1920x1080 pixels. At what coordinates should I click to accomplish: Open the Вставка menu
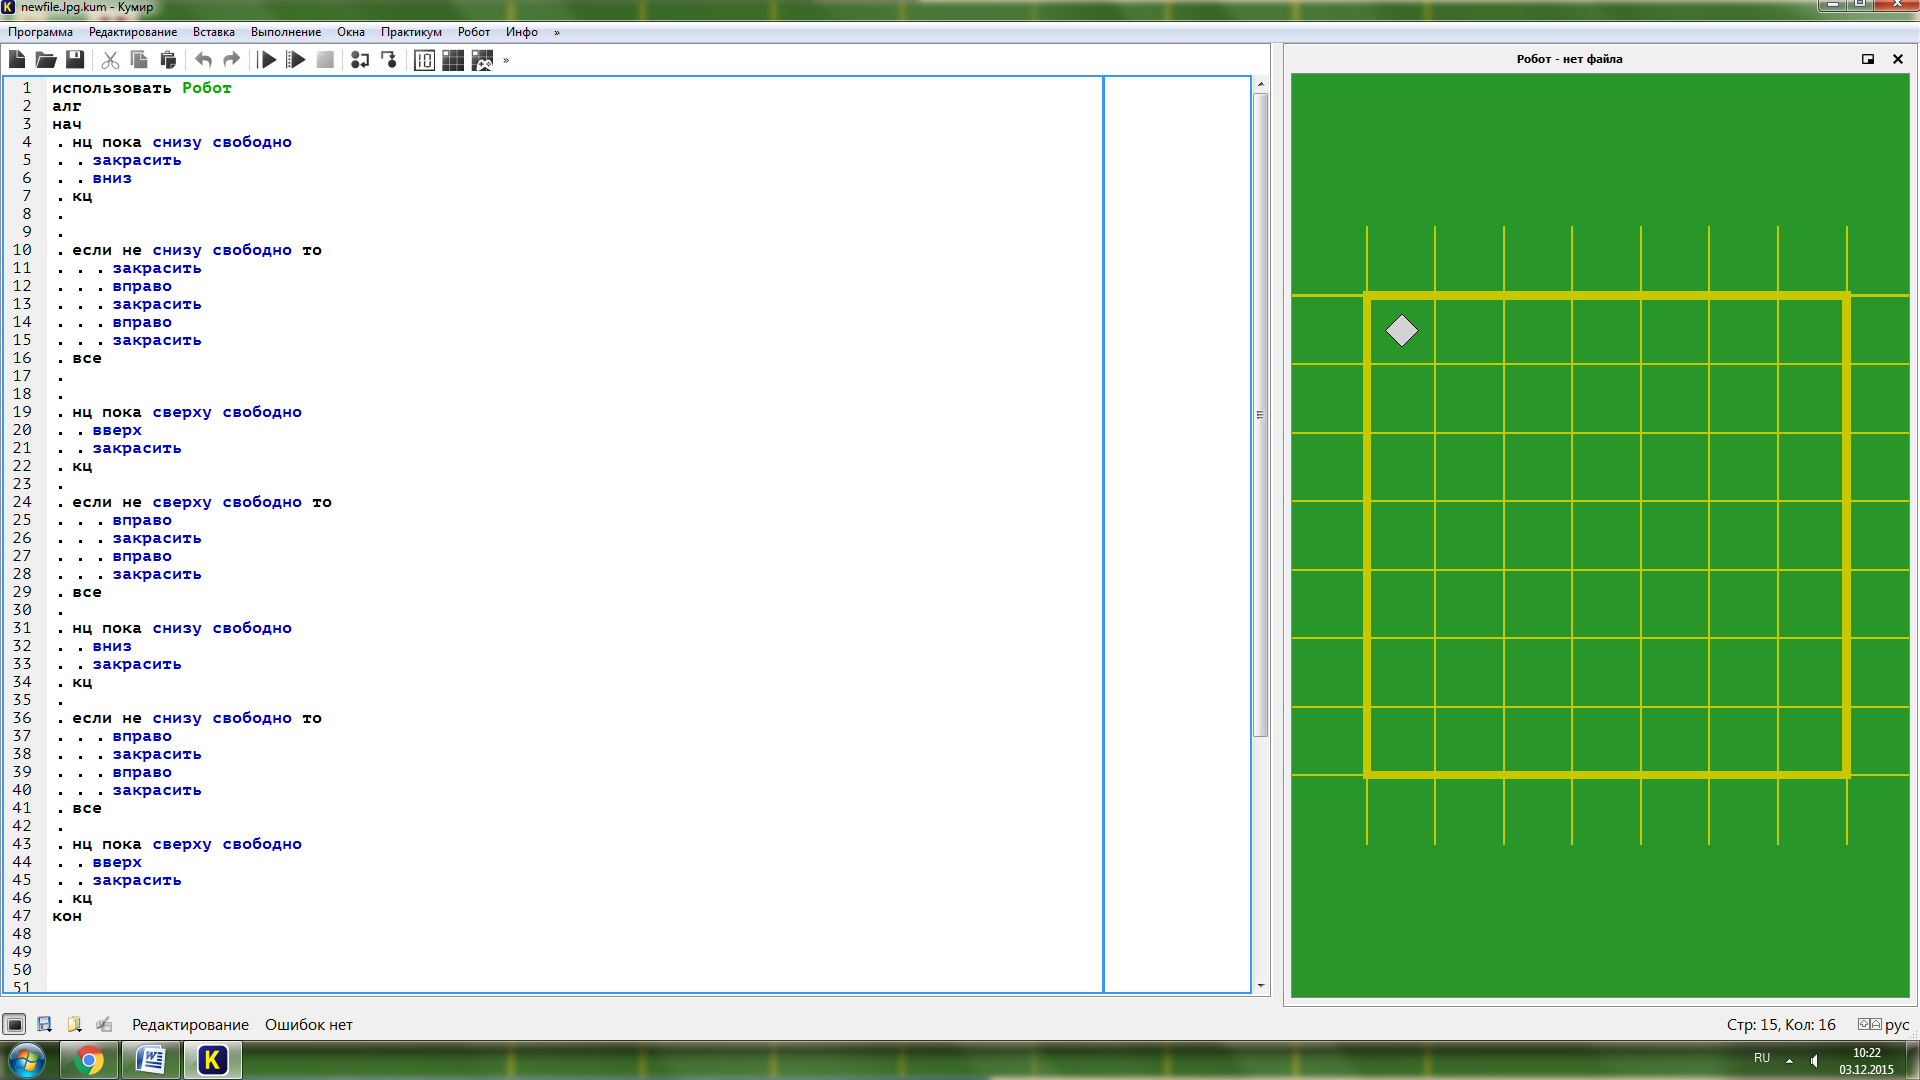(214, 32)
